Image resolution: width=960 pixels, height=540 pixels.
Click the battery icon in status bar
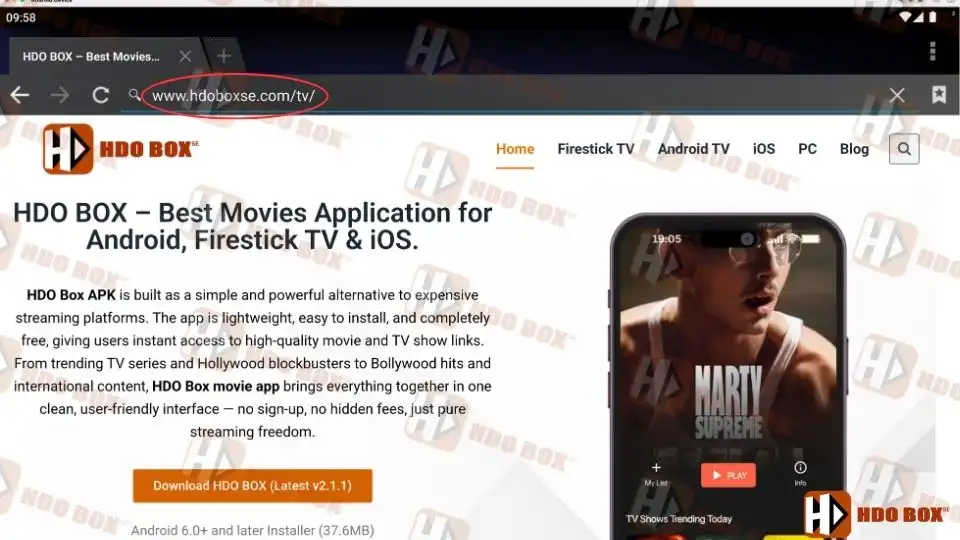(x=932, y=17)
